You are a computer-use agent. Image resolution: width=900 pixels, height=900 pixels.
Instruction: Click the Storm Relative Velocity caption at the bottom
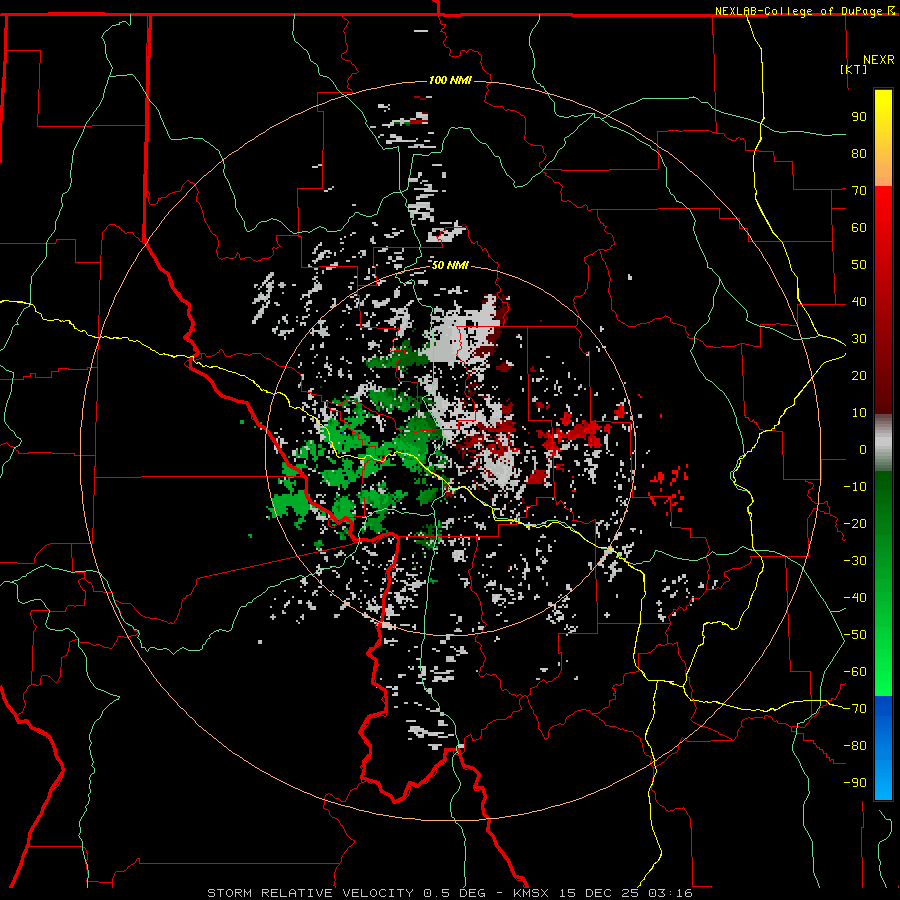click(x=450, y=893)
